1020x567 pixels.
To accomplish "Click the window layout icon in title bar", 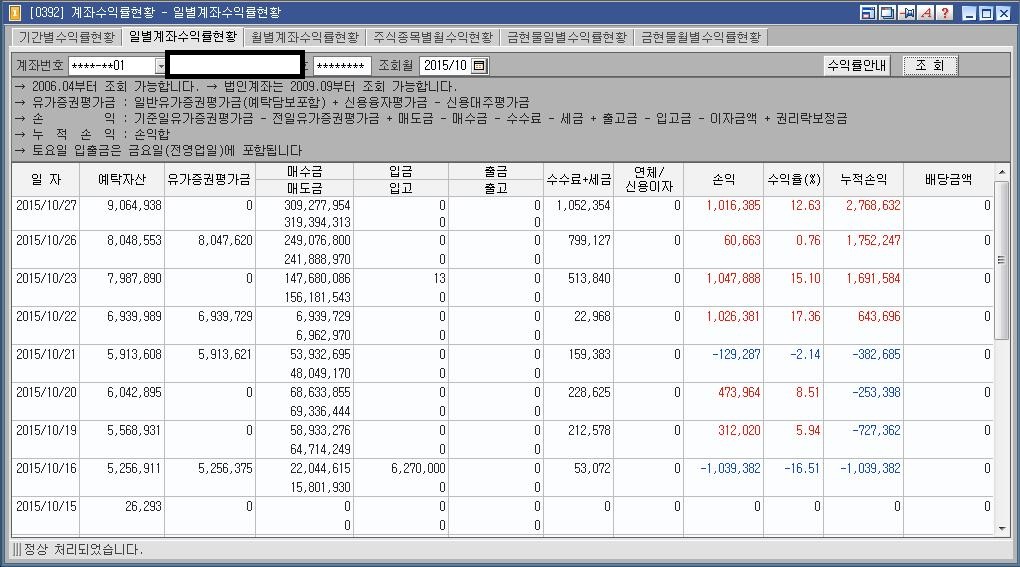I will tap(868, 12).
